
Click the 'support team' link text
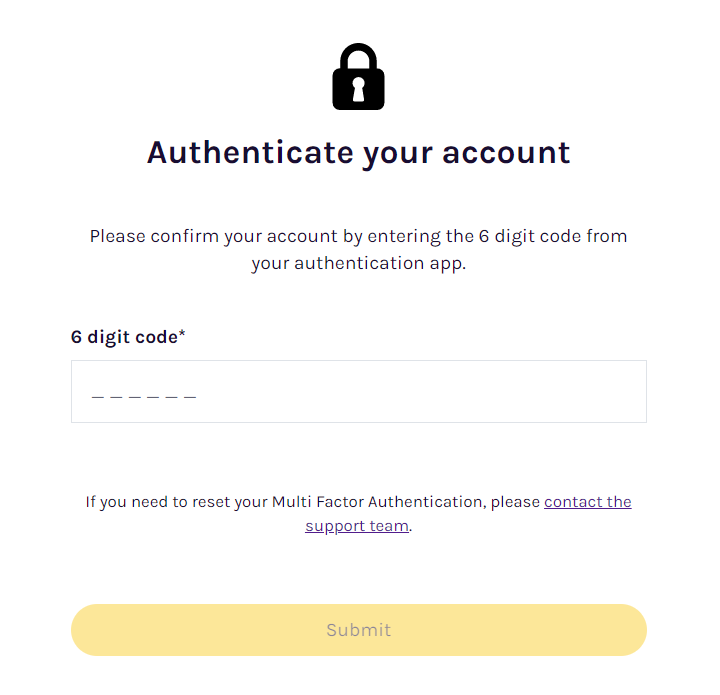click(357, 526)
